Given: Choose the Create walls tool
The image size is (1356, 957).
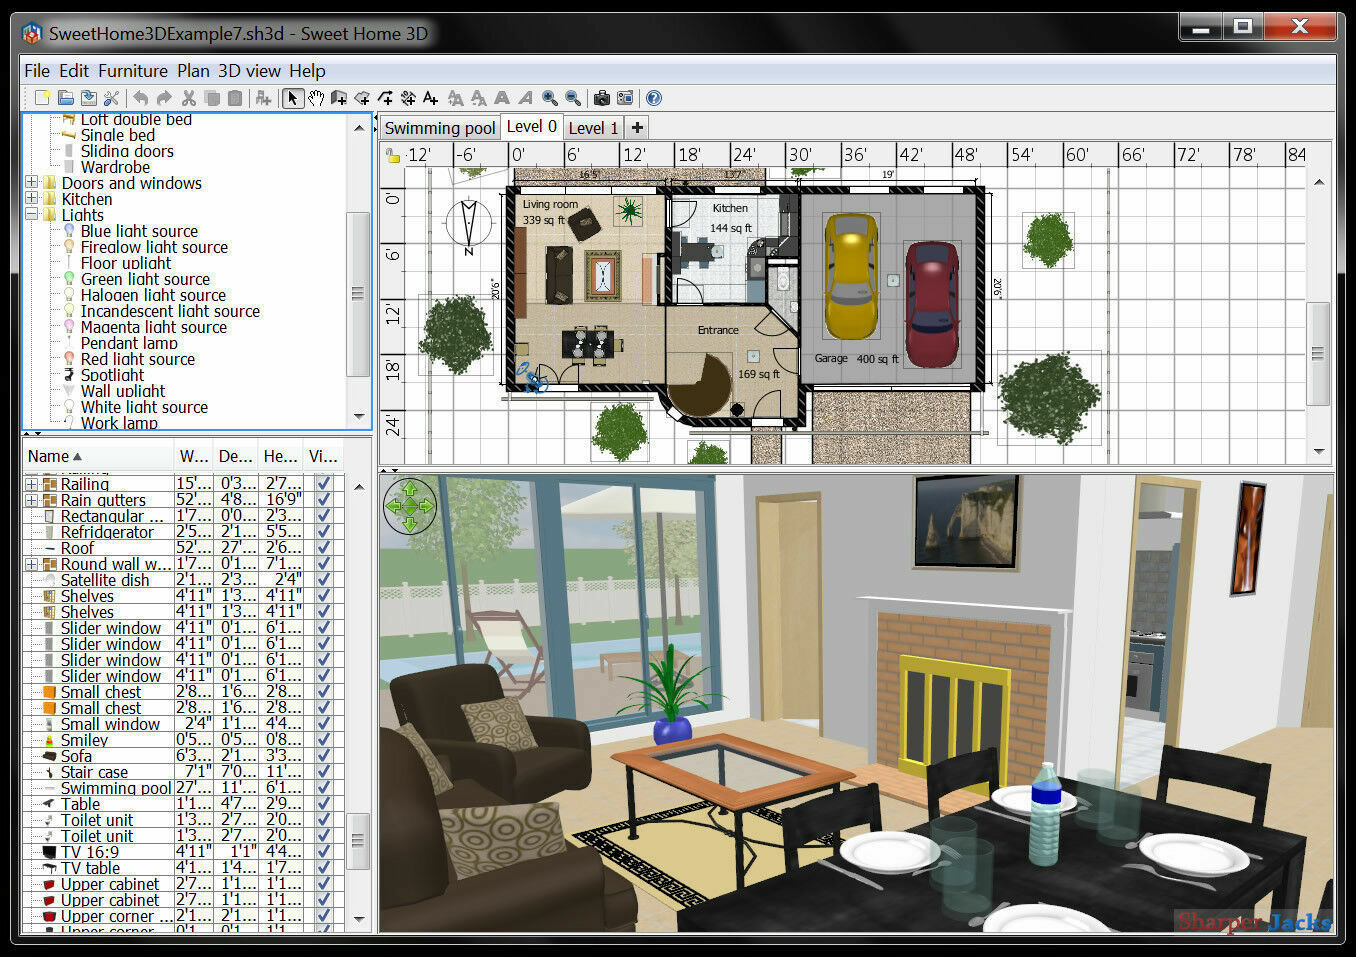Looking at the screenshot, I should pyautogui.click(x=339, y=98).
